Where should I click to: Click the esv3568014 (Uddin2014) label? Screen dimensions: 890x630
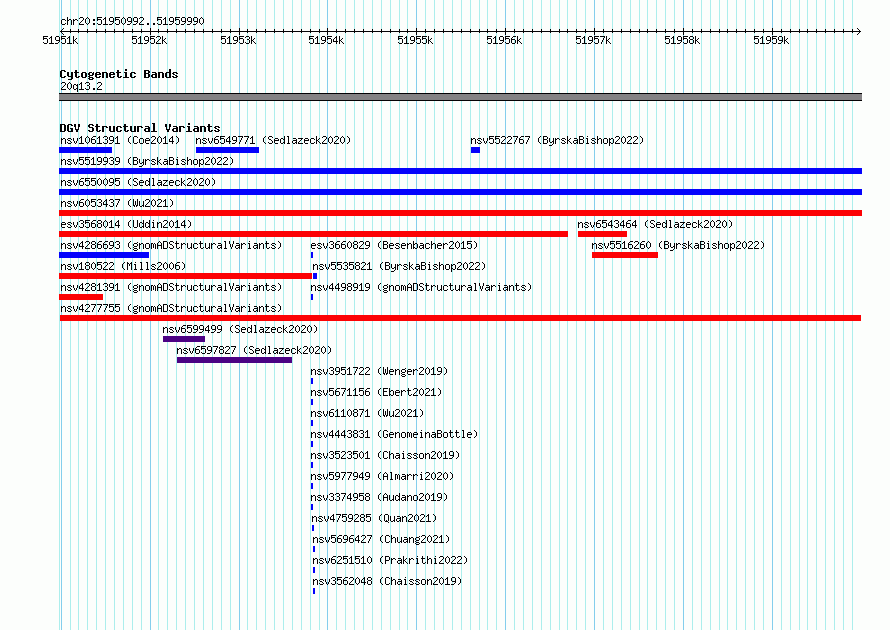tap(126, 224)
